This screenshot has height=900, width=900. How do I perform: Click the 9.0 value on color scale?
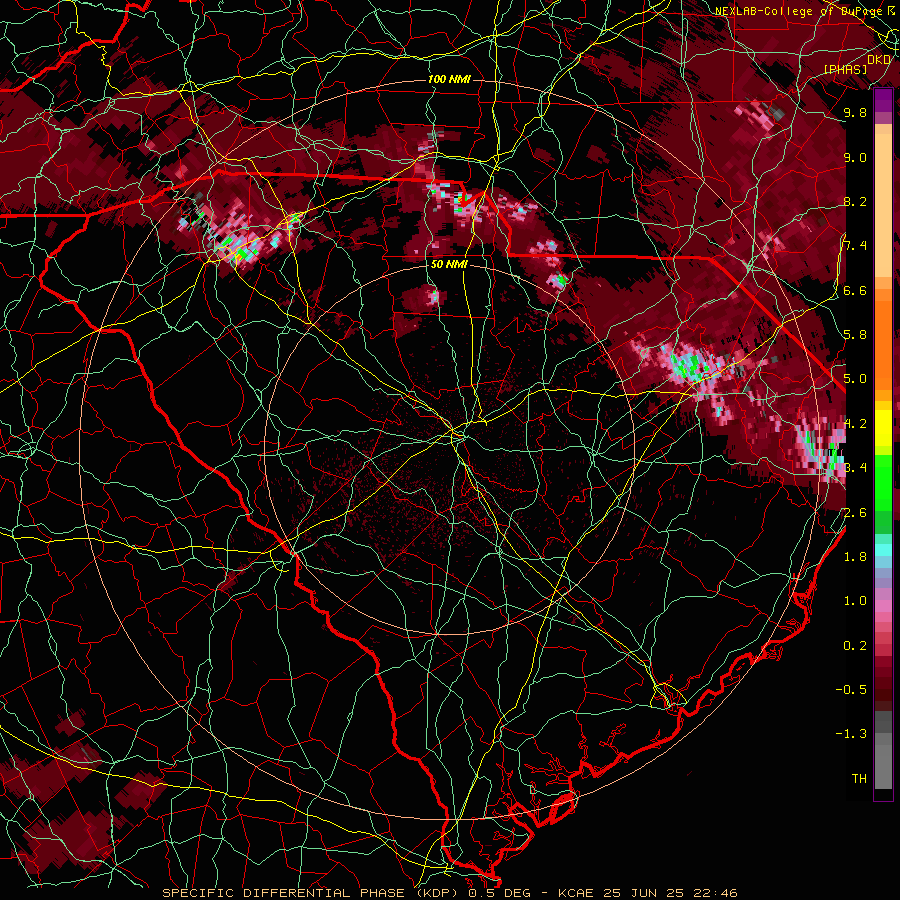click(855, 157)
